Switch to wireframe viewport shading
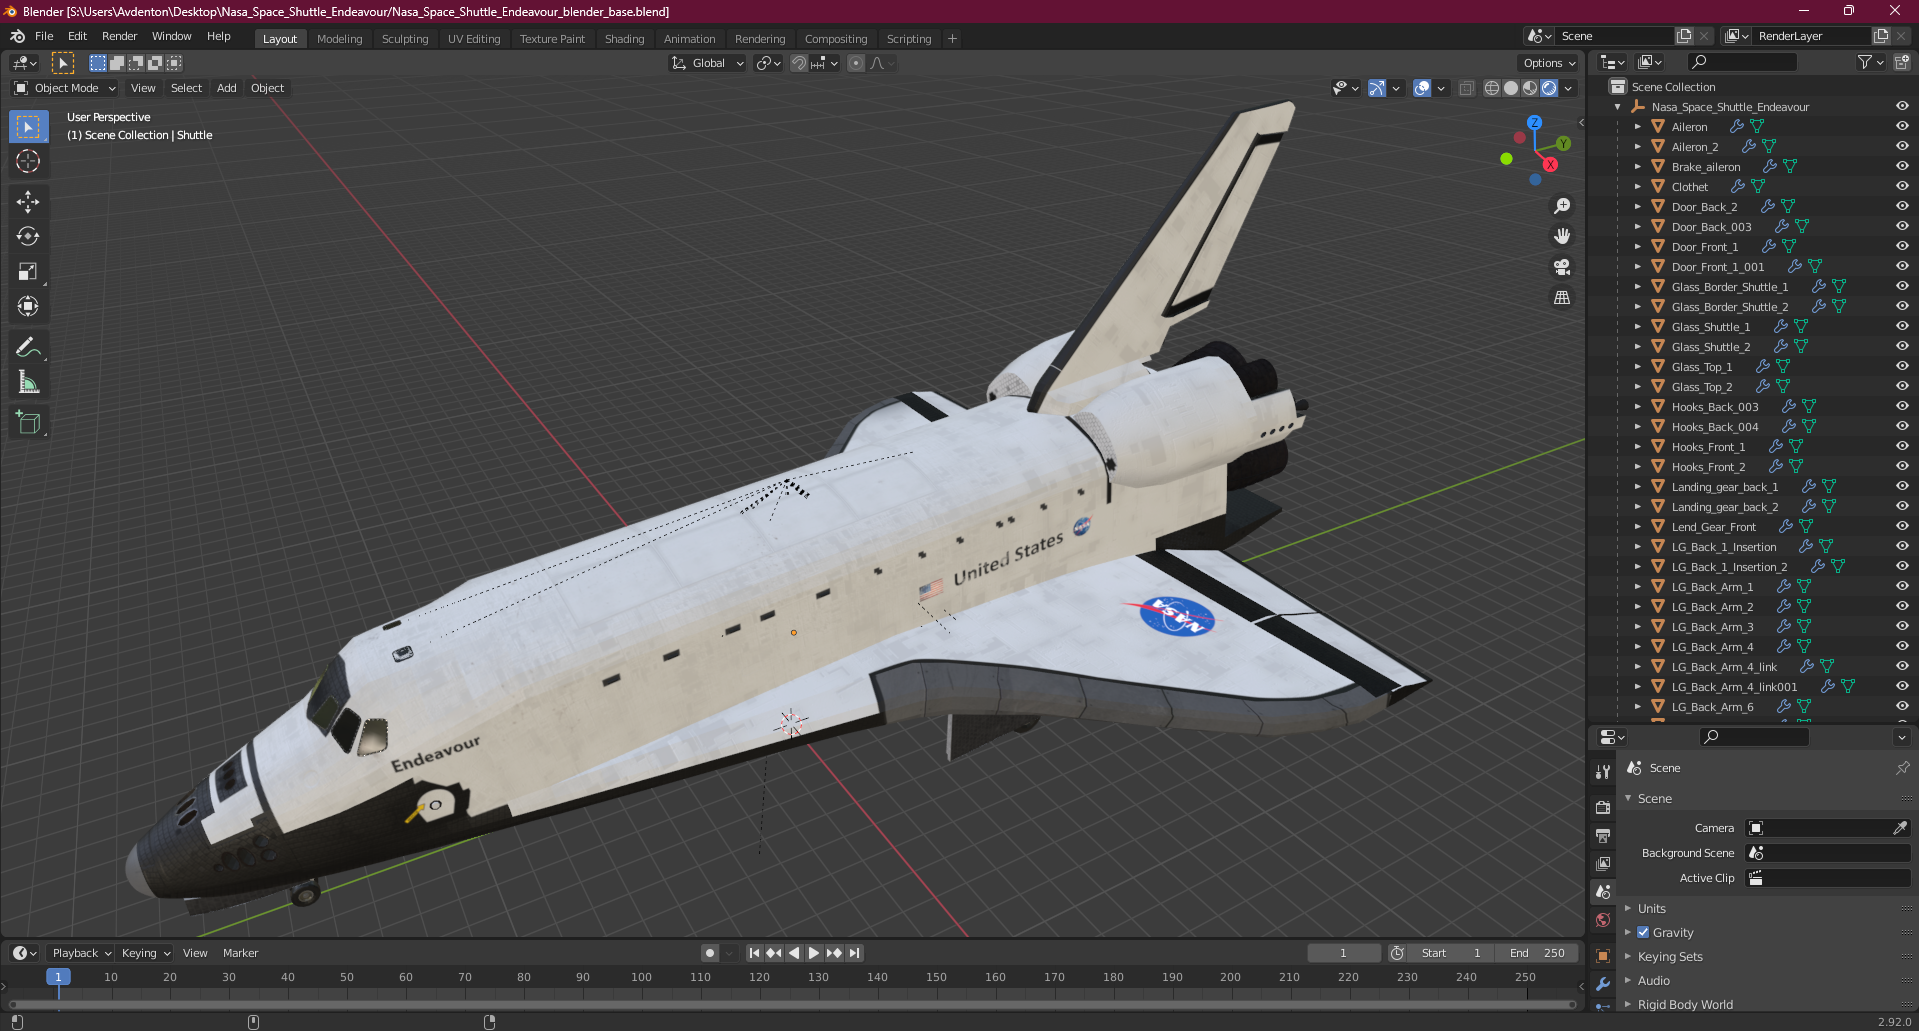The width and height of the screenshot is (1919, 1031). [x=1492, y=88]
